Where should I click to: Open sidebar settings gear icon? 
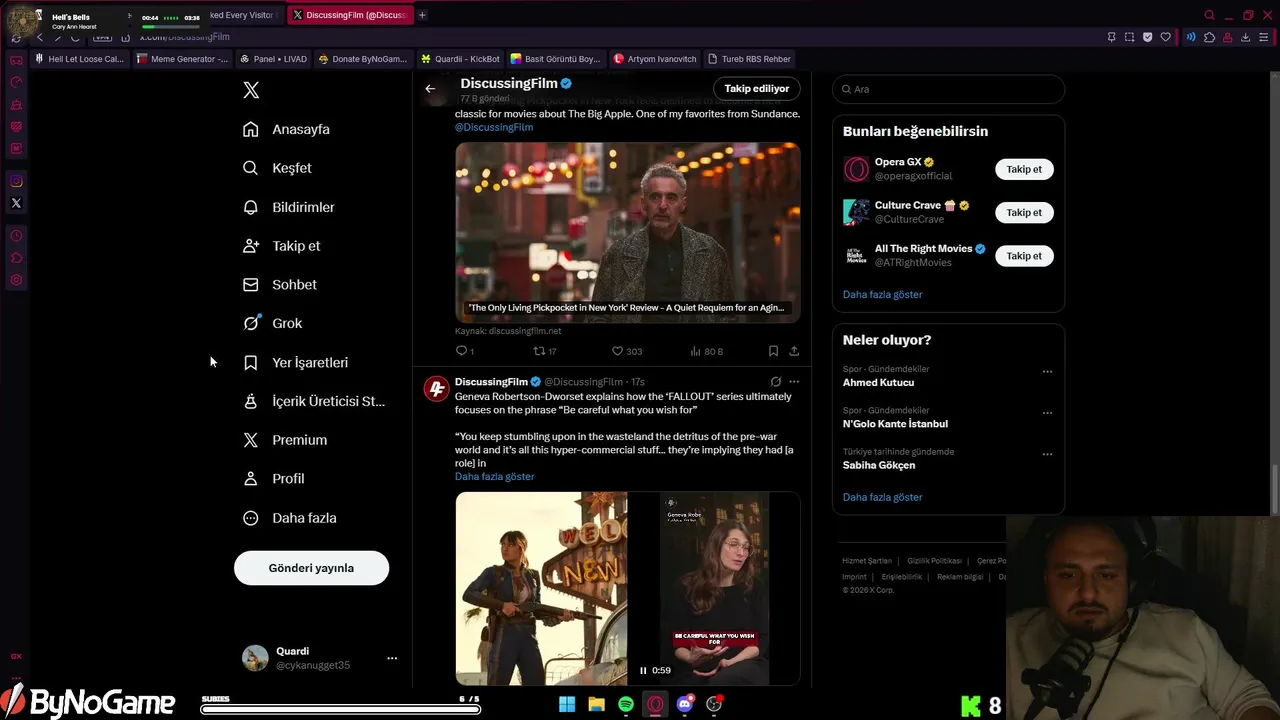[x=16, y=280]
